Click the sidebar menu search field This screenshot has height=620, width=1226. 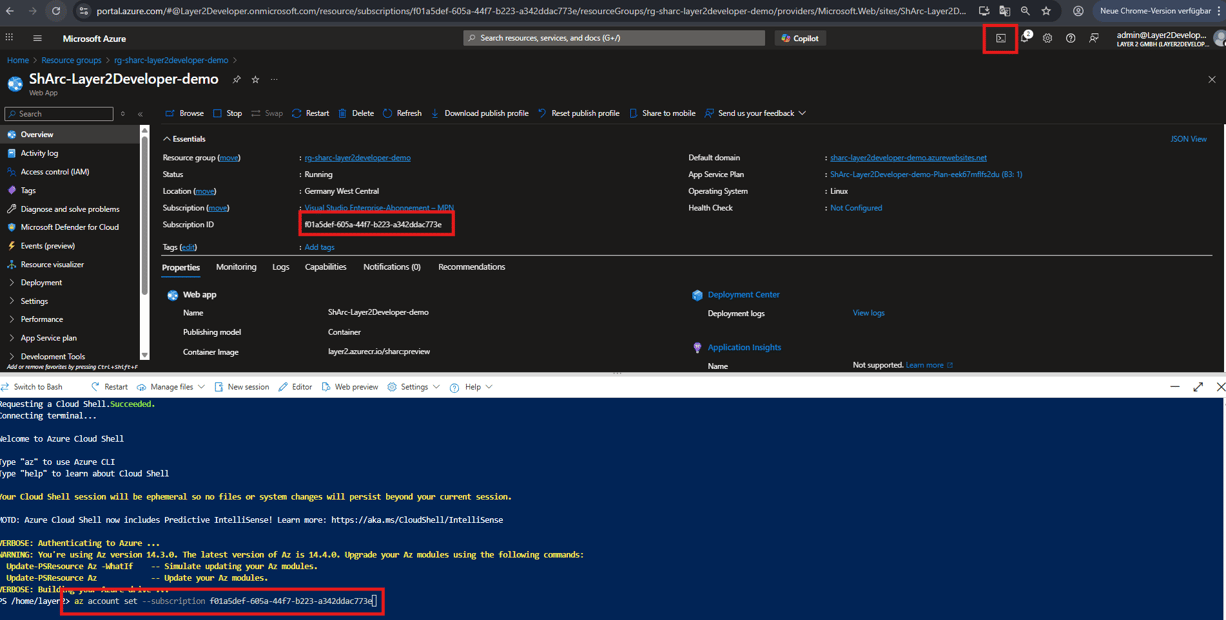coord(60,114)
